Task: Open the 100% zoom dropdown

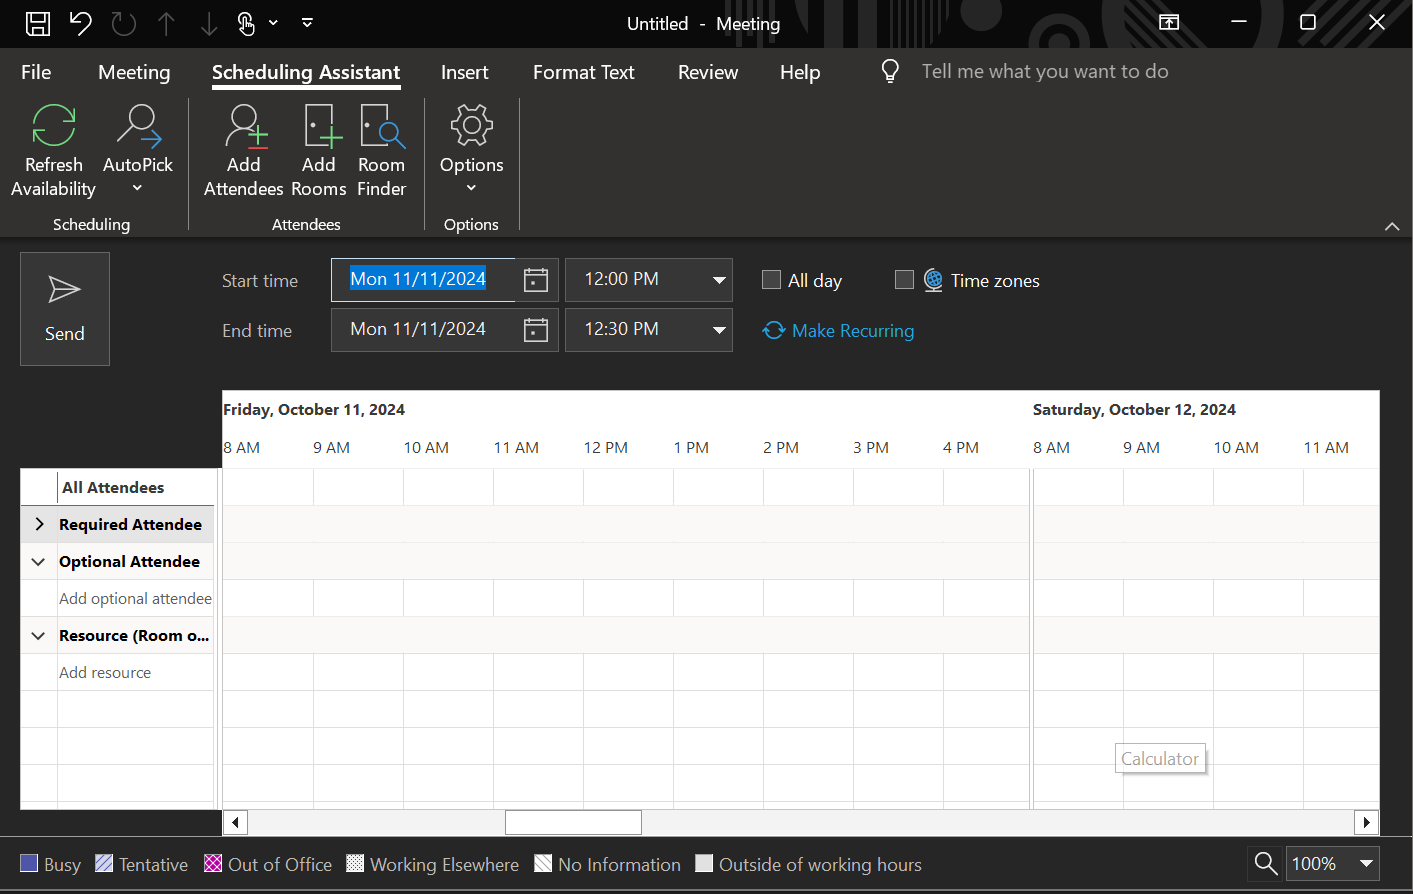Action: pyautogui.click(x=1366, y=863)
